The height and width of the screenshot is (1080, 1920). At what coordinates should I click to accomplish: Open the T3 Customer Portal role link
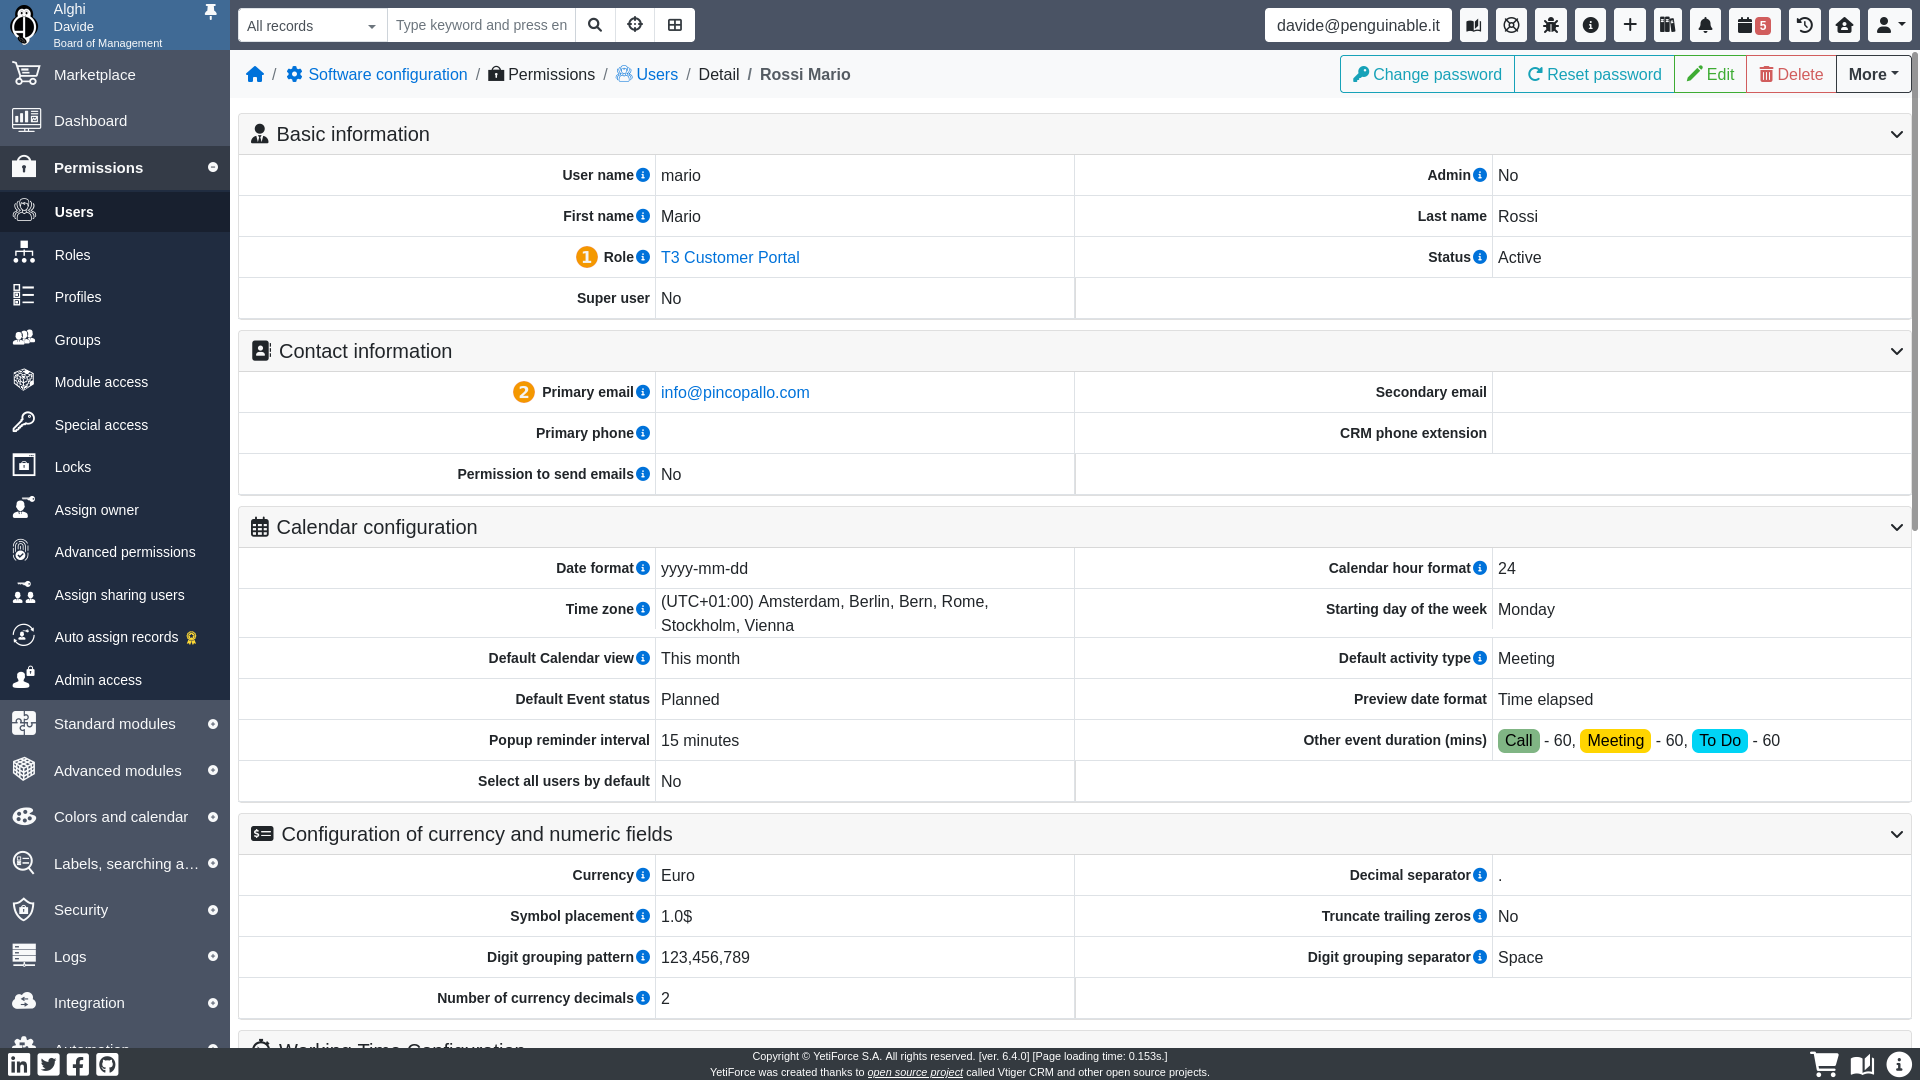730,257
